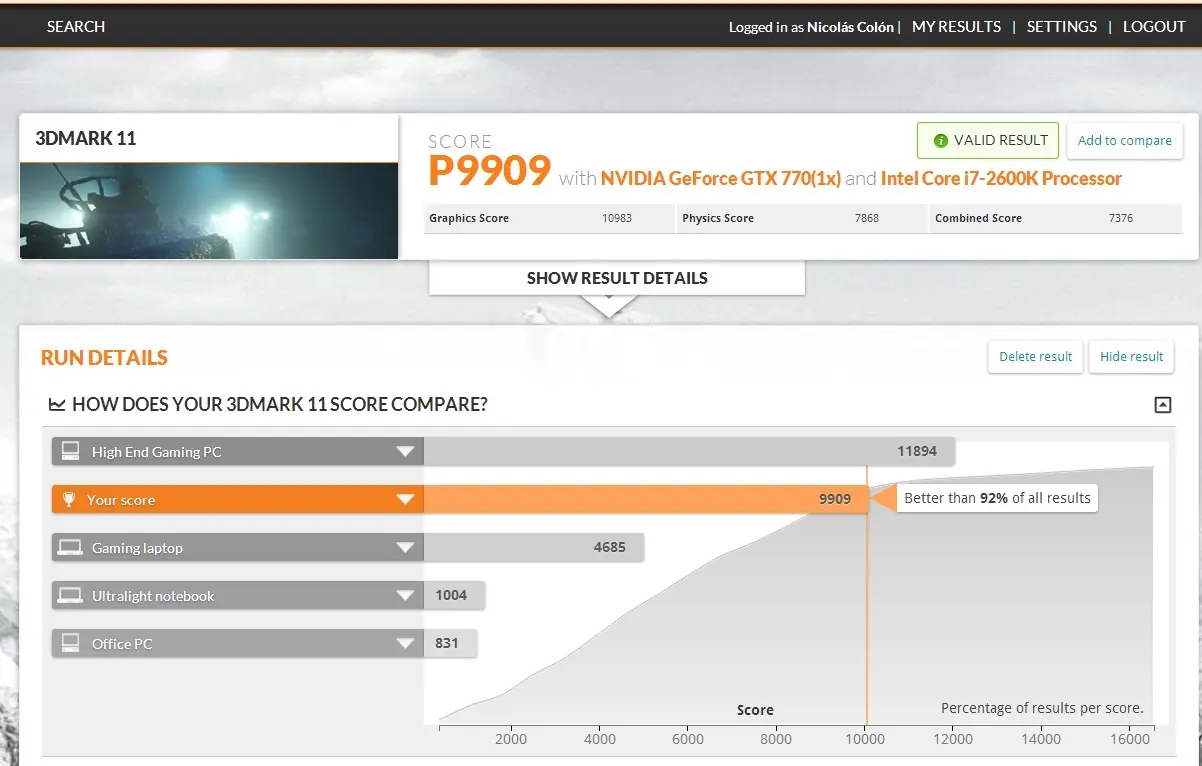
Task: Click the VALID RESULT badge
Action: point(988,141)
